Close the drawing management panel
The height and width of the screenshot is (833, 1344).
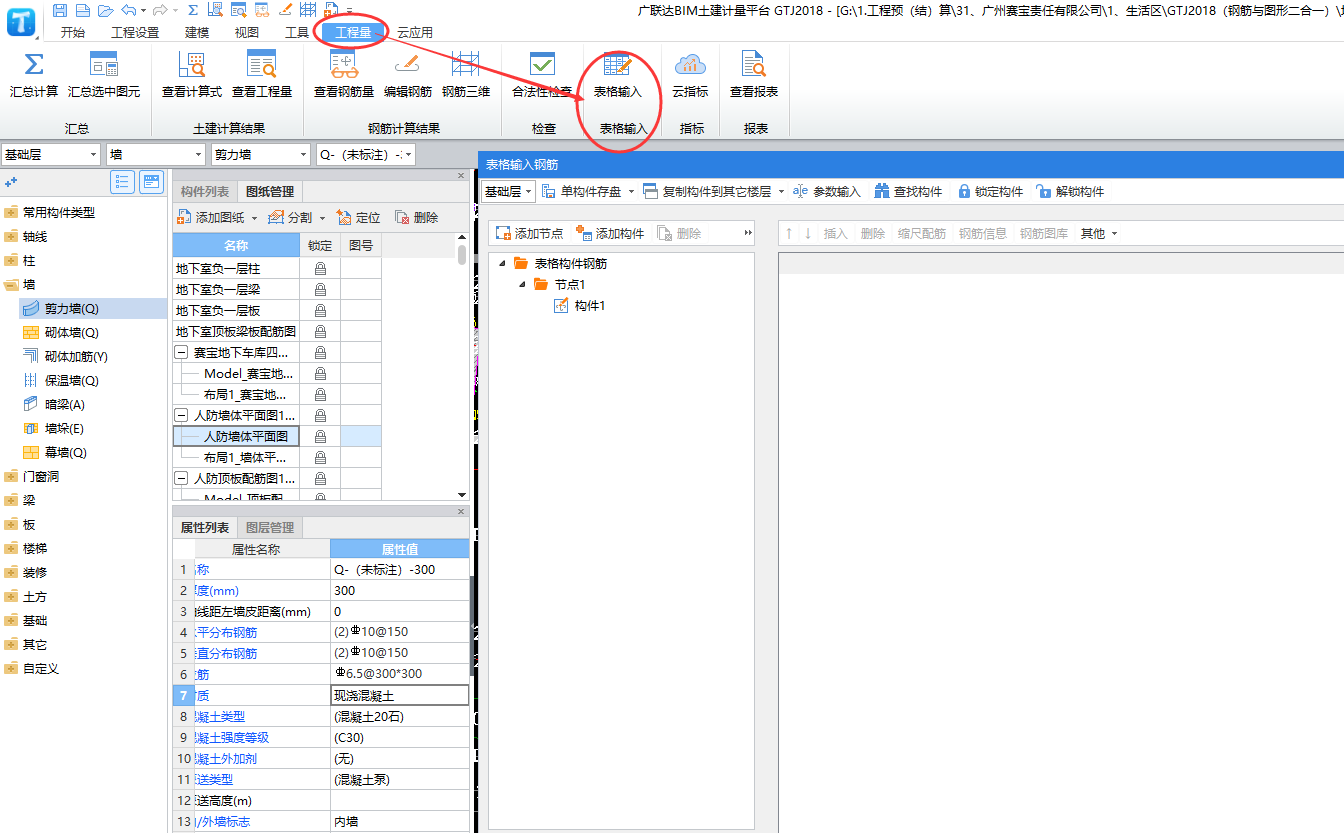[x=461, y=175]
